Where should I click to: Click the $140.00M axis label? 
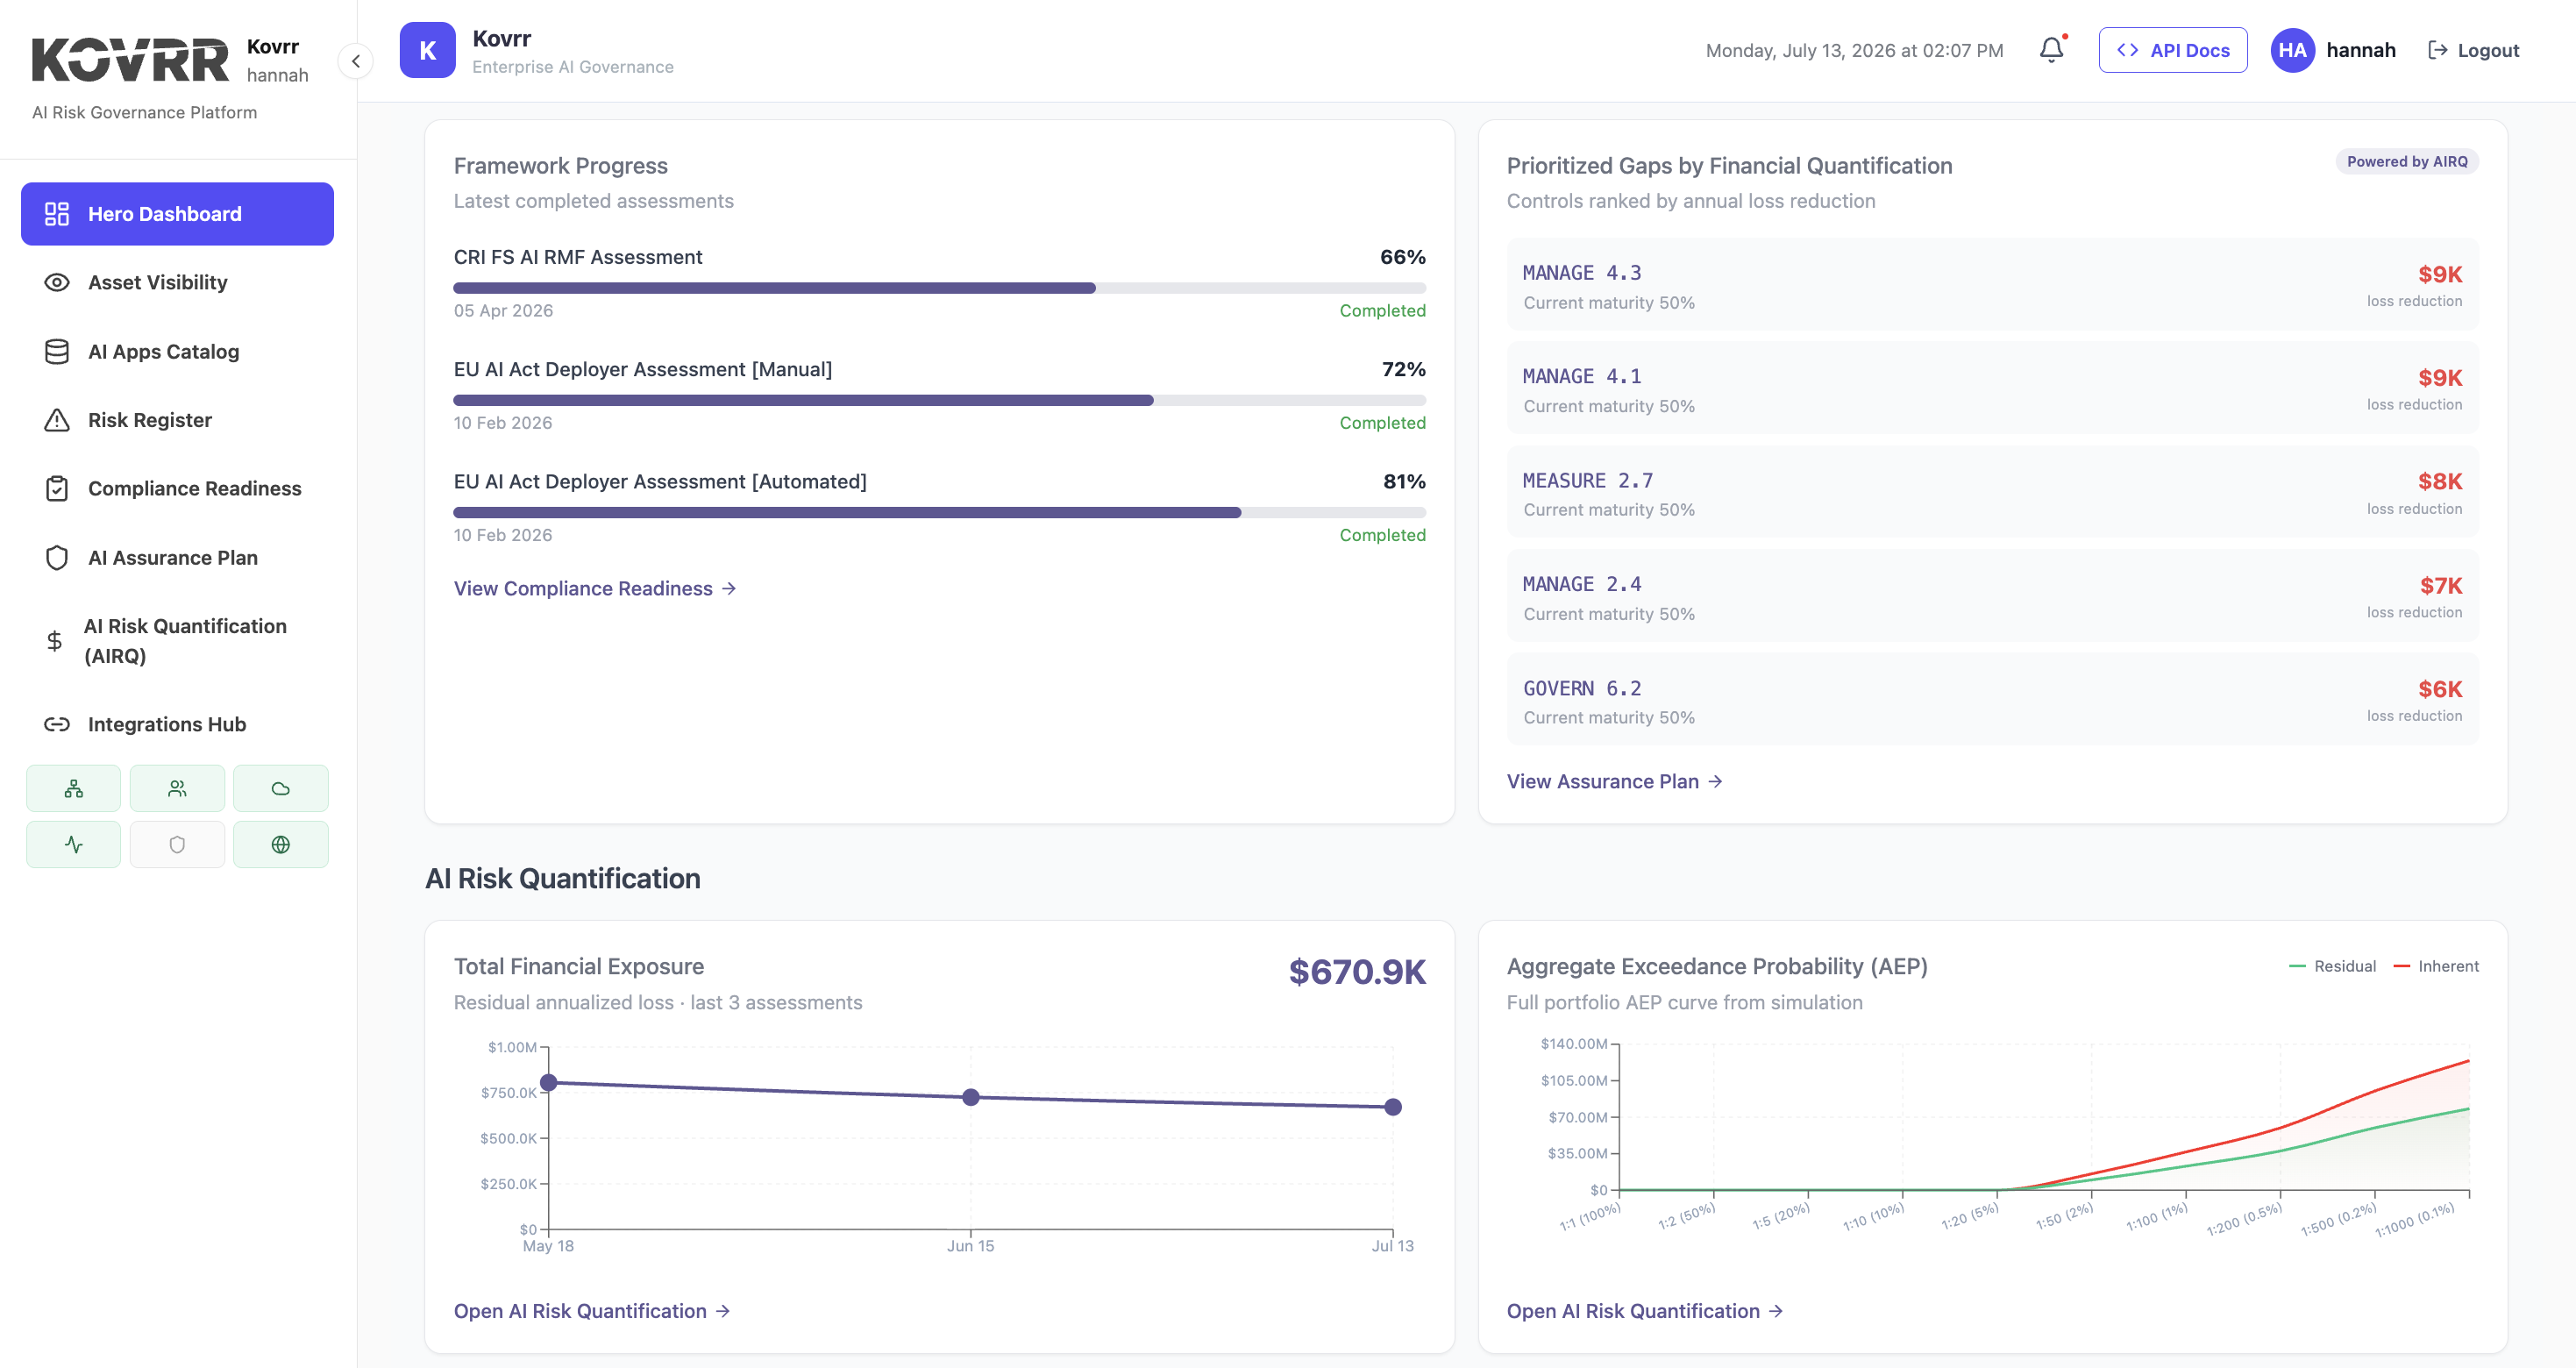pyautogui.click(x=1574, y=1043)
